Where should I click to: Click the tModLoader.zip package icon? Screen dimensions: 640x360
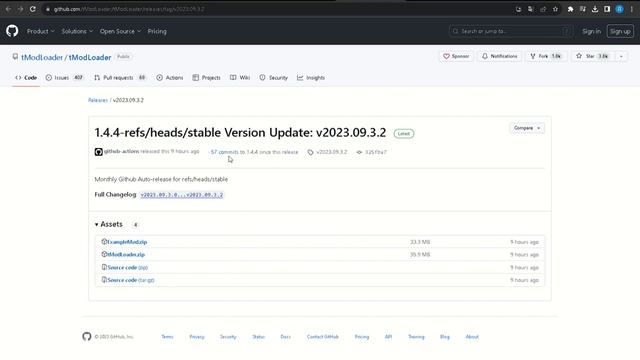[x=104, y=254]
